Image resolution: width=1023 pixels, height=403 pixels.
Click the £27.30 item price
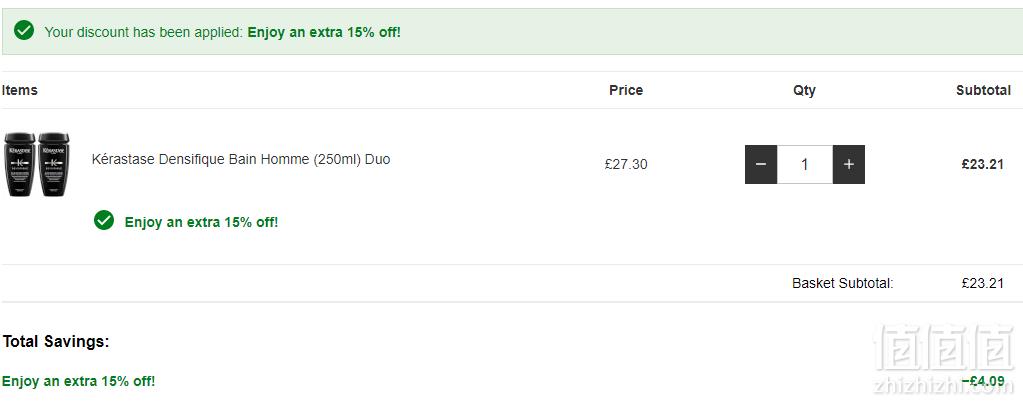[x=626, y=164]
